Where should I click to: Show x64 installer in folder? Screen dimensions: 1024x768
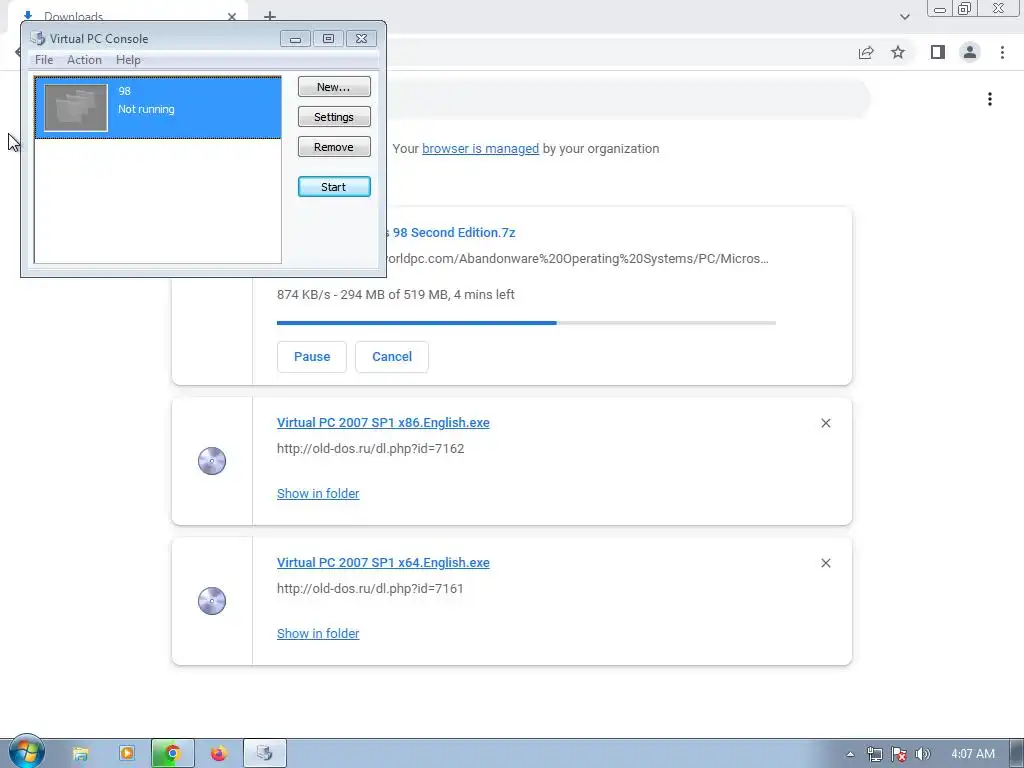click(x=318, y=633)
